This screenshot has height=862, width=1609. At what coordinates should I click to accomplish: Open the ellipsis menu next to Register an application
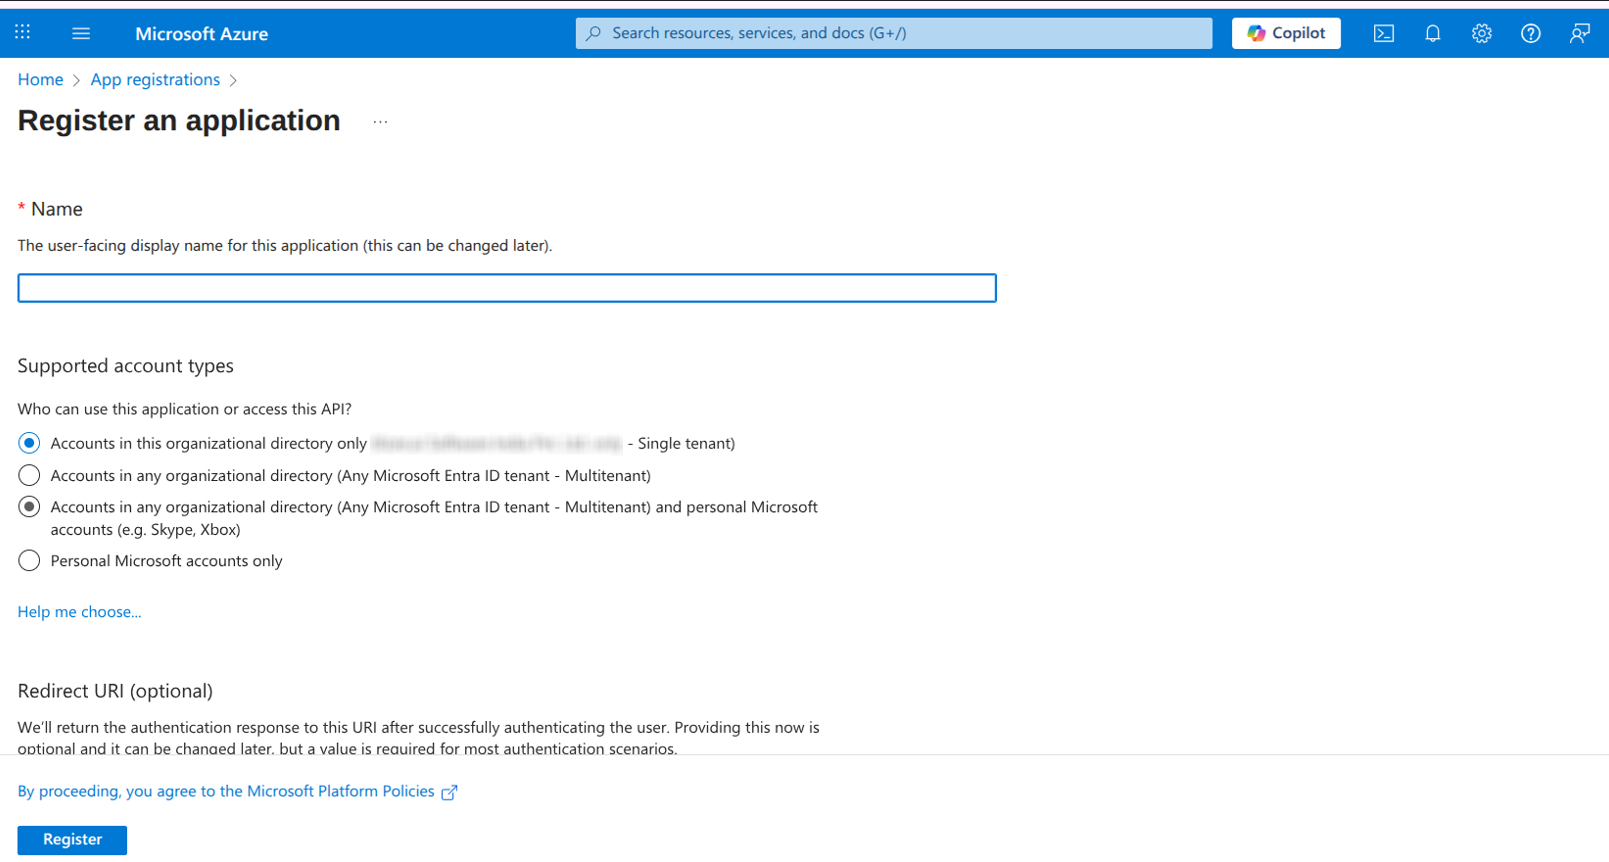tap(380, 122)
